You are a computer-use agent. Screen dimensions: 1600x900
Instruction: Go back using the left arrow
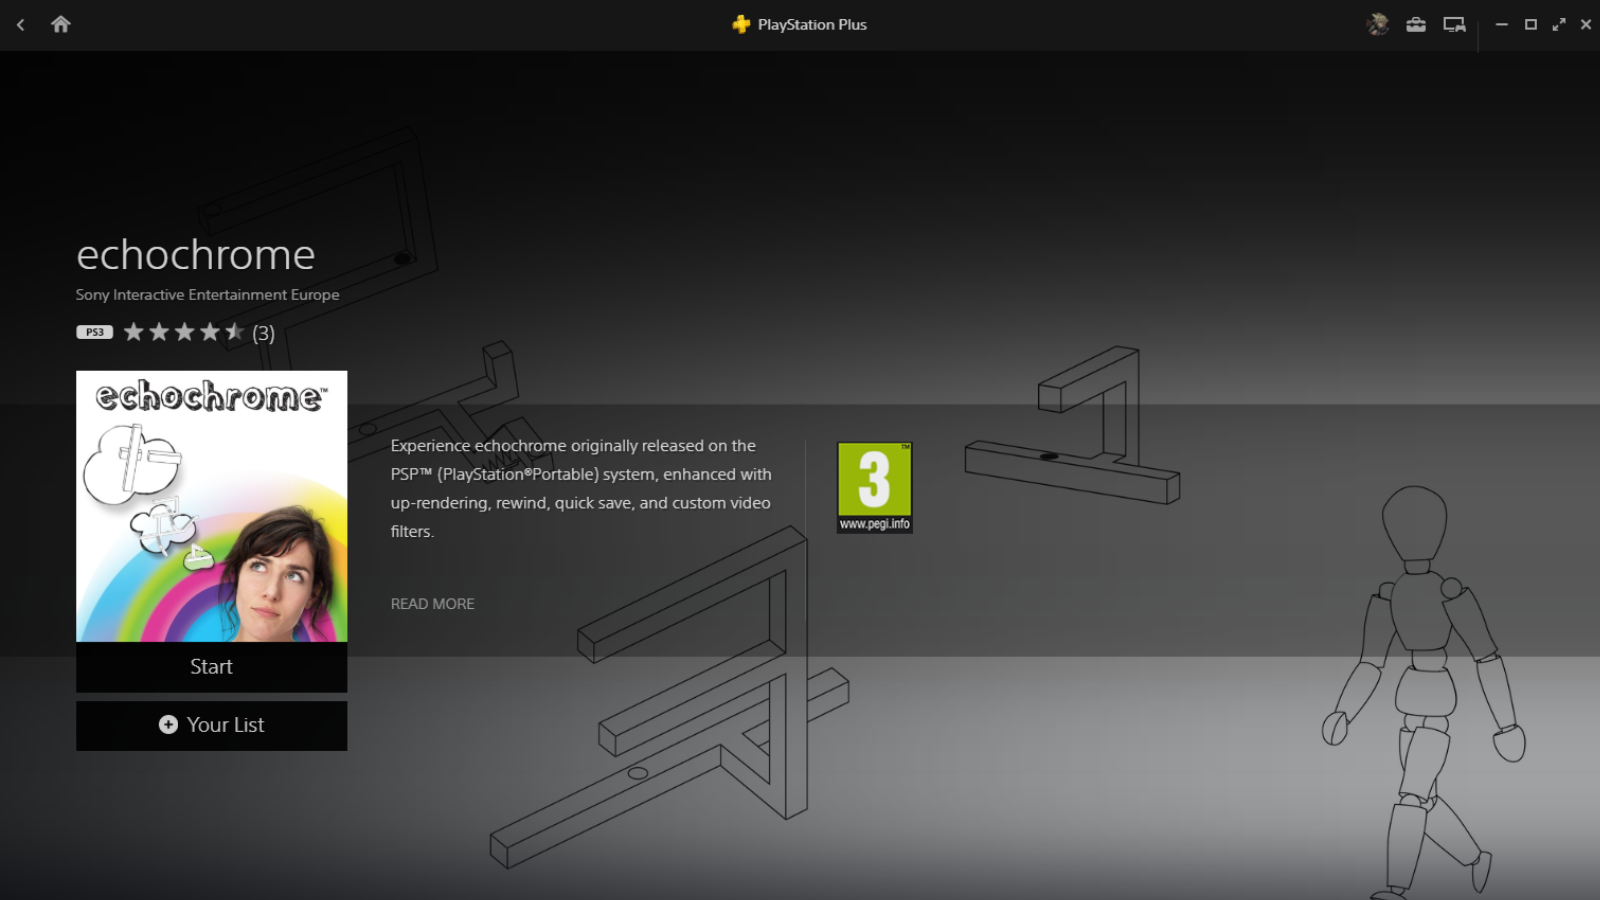(x=20, y=25)
